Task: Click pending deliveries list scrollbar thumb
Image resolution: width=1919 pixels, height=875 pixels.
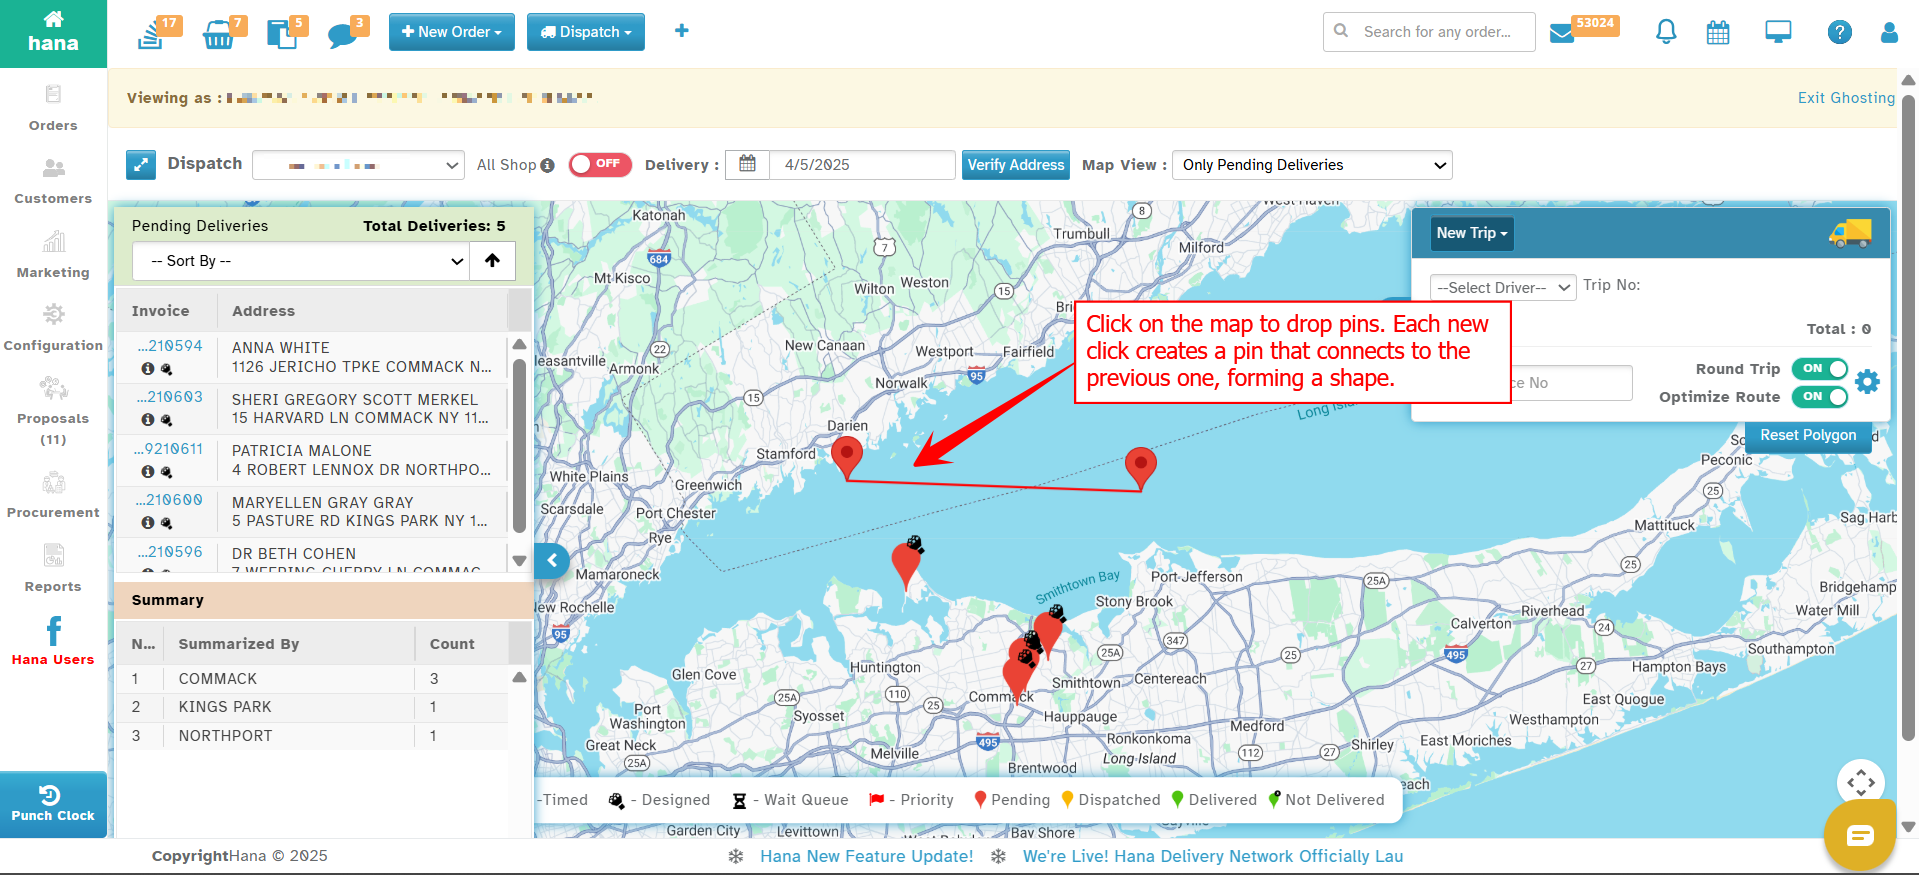Action: click(519, 445)
